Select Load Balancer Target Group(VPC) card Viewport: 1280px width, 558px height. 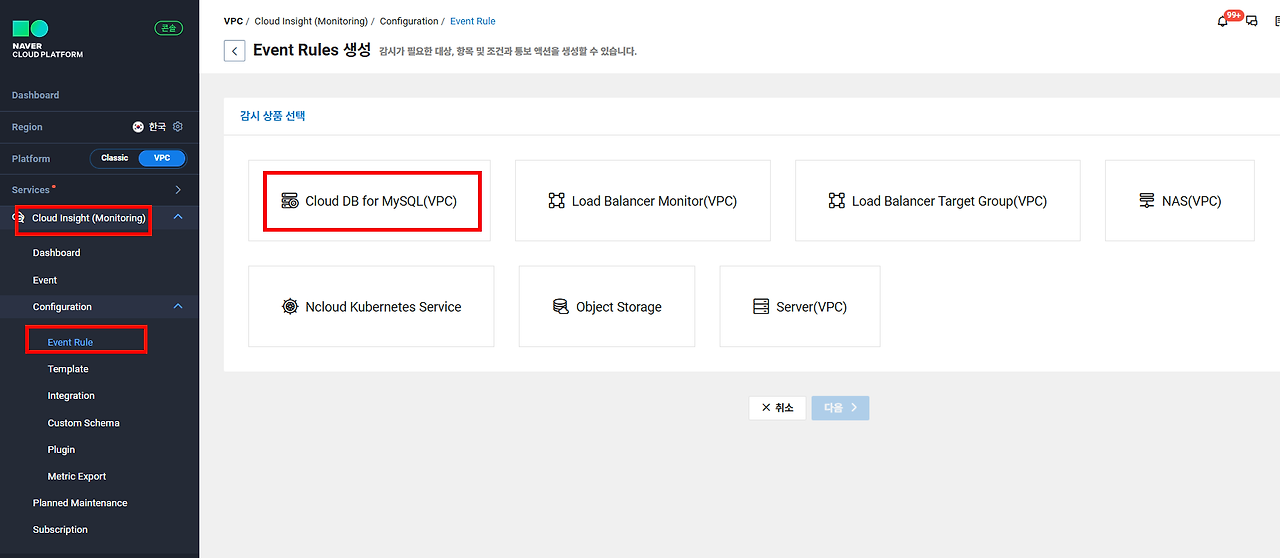click(x=938, y=201)
